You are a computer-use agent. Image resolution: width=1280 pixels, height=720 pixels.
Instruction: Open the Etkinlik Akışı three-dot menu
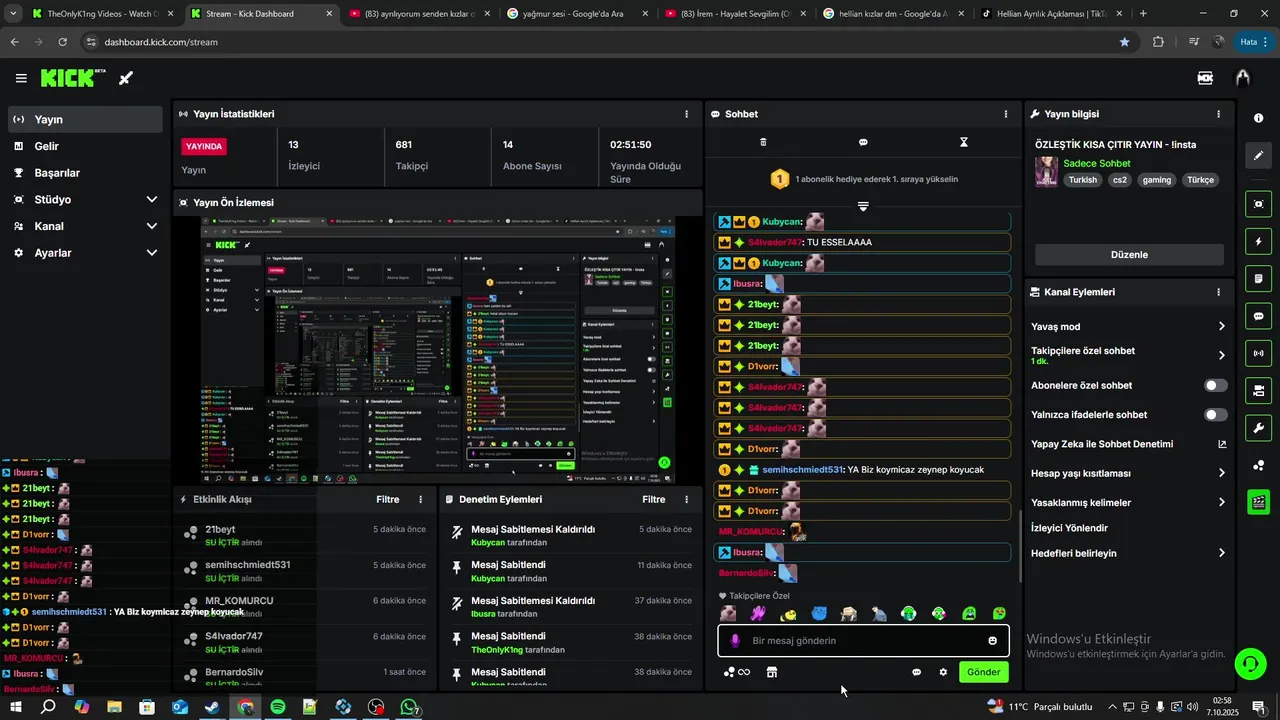pyautogui.click(x=420, y=499)
